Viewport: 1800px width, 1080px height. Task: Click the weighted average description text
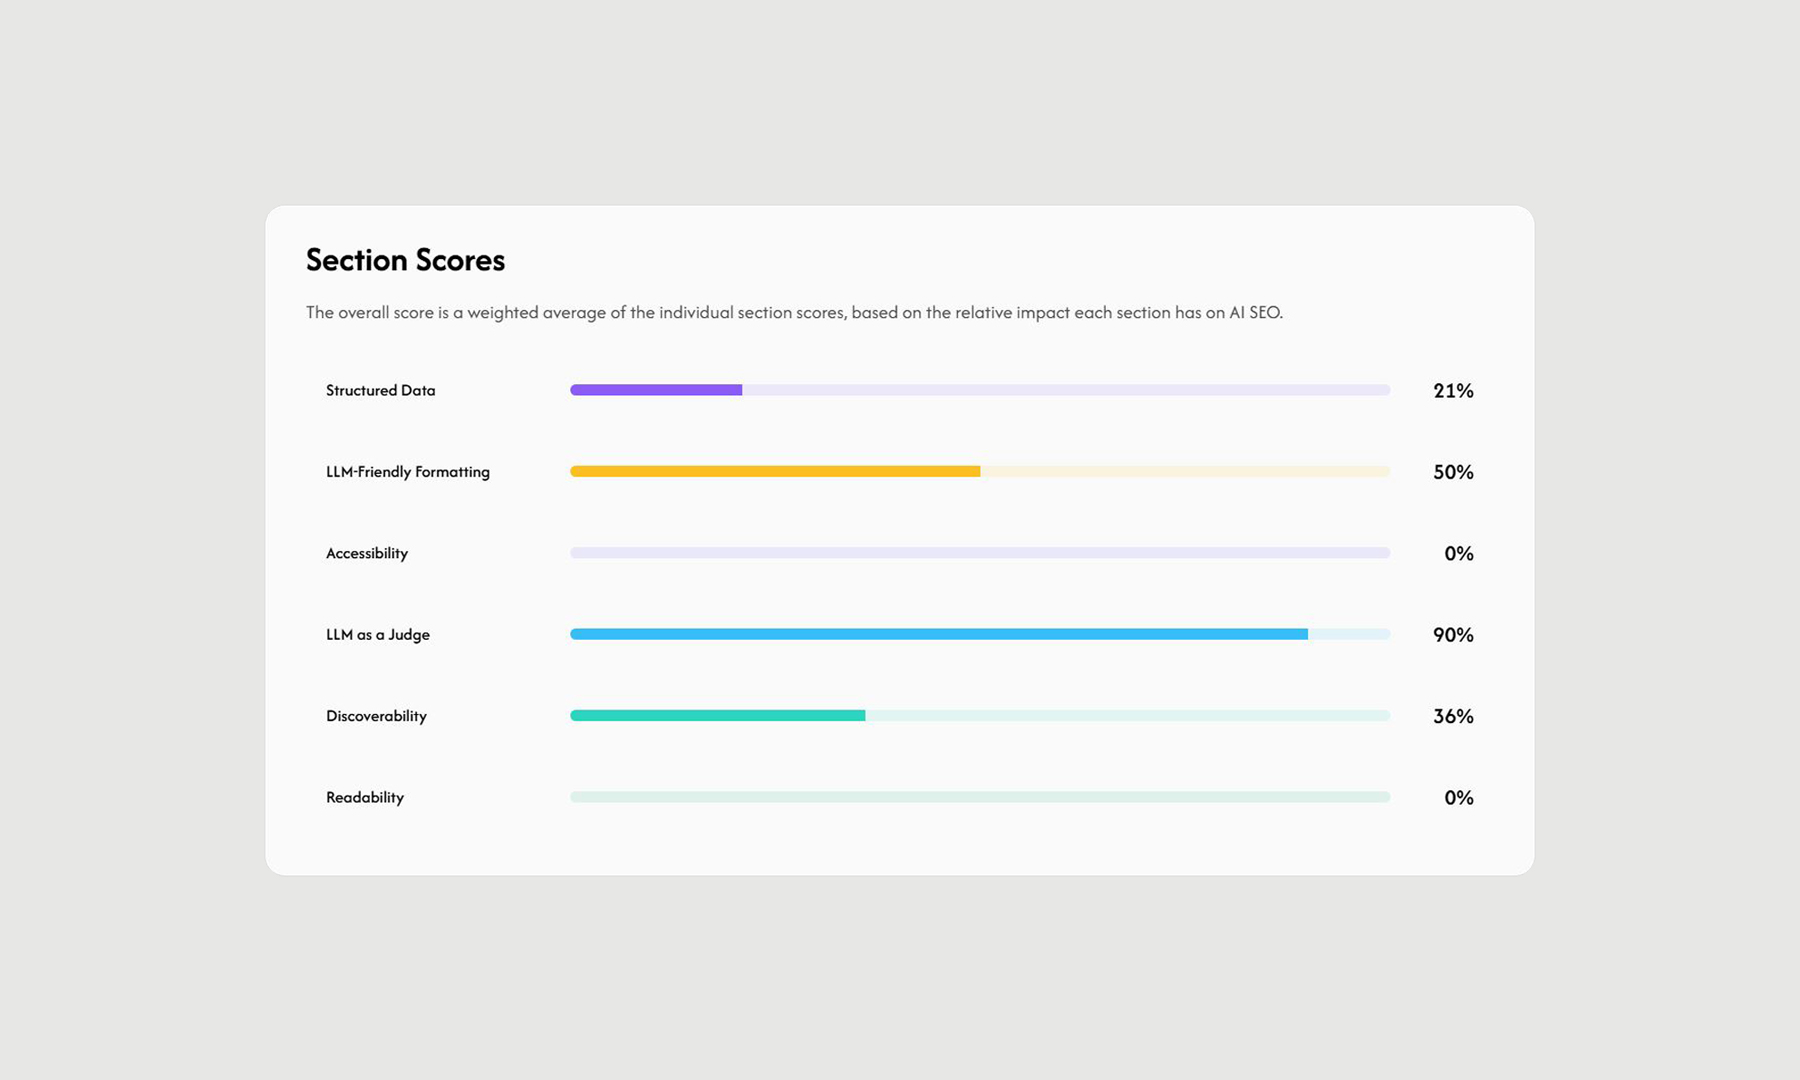tap(794, 313)
